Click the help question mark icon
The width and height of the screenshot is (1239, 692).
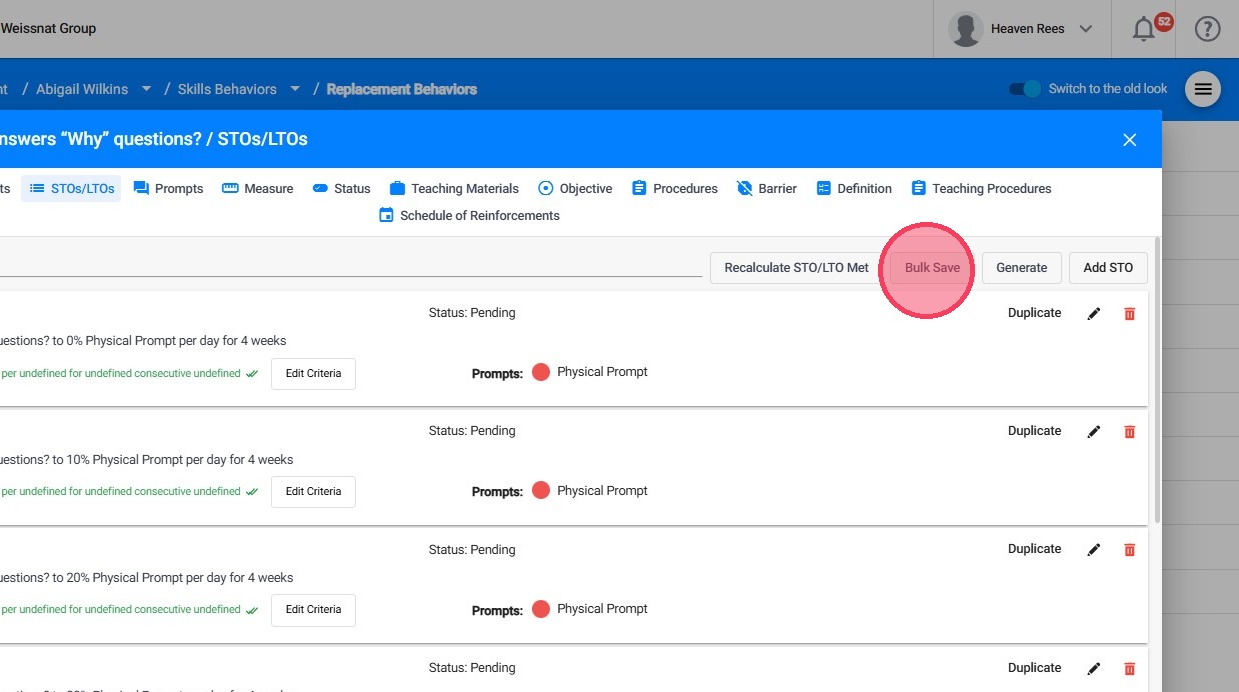coord(1207,29)
